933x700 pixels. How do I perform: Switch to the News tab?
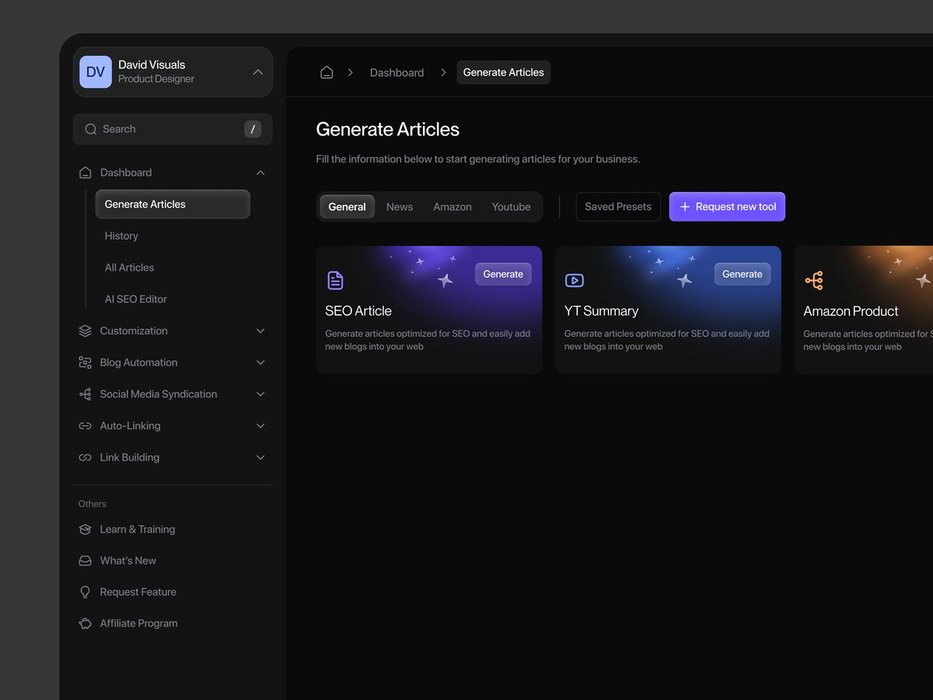(399, 207)
